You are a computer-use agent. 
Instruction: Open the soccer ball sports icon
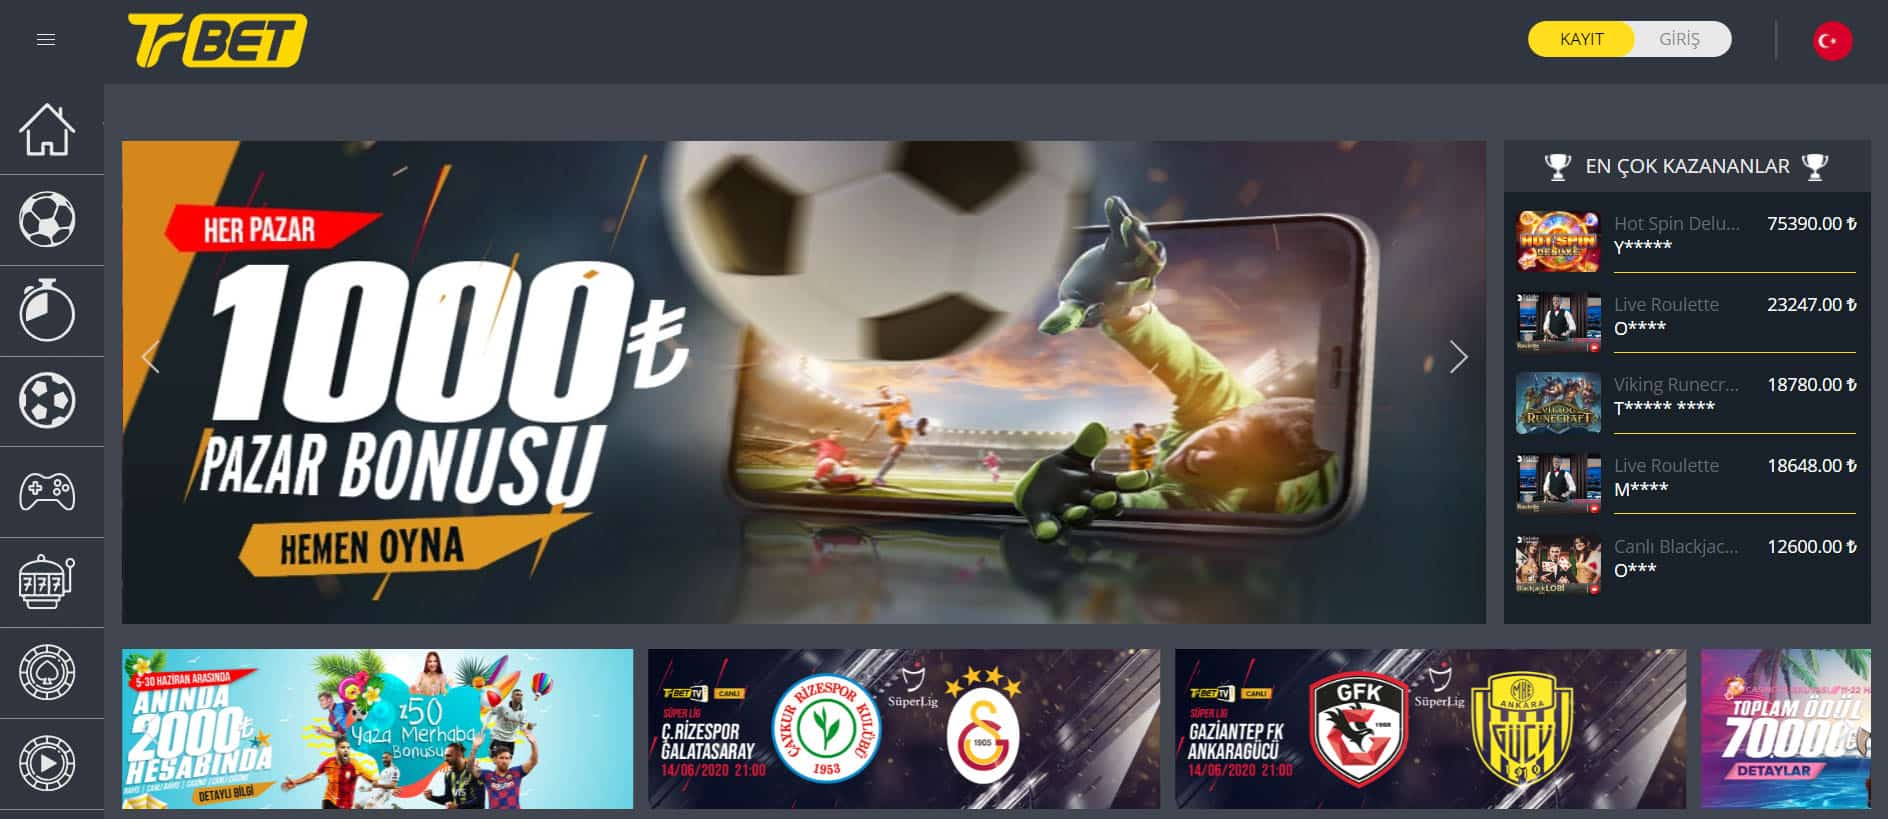coord(47,220)
